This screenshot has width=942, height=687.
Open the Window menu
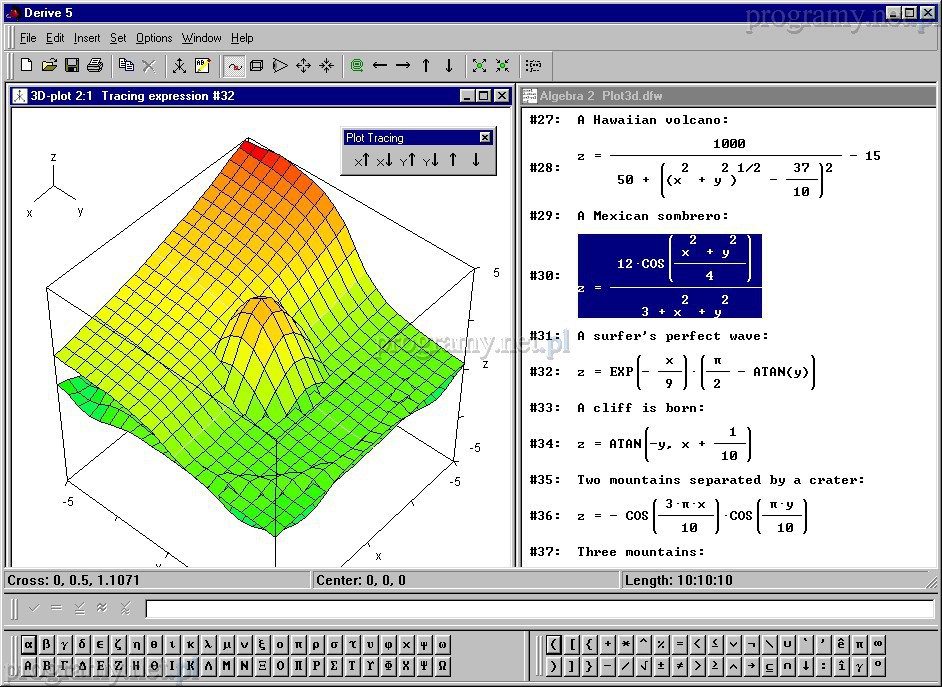click(x=201, y=38)
